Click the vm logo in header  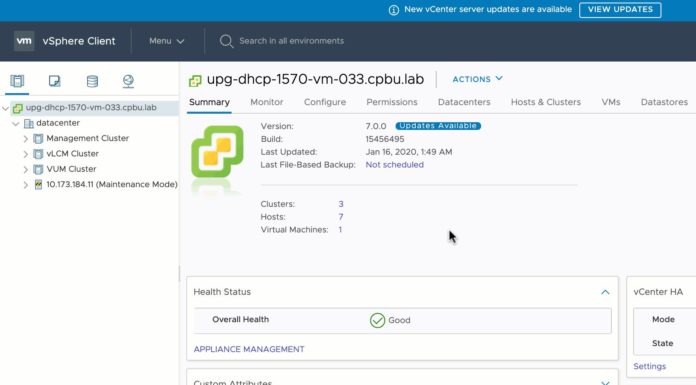24,41
